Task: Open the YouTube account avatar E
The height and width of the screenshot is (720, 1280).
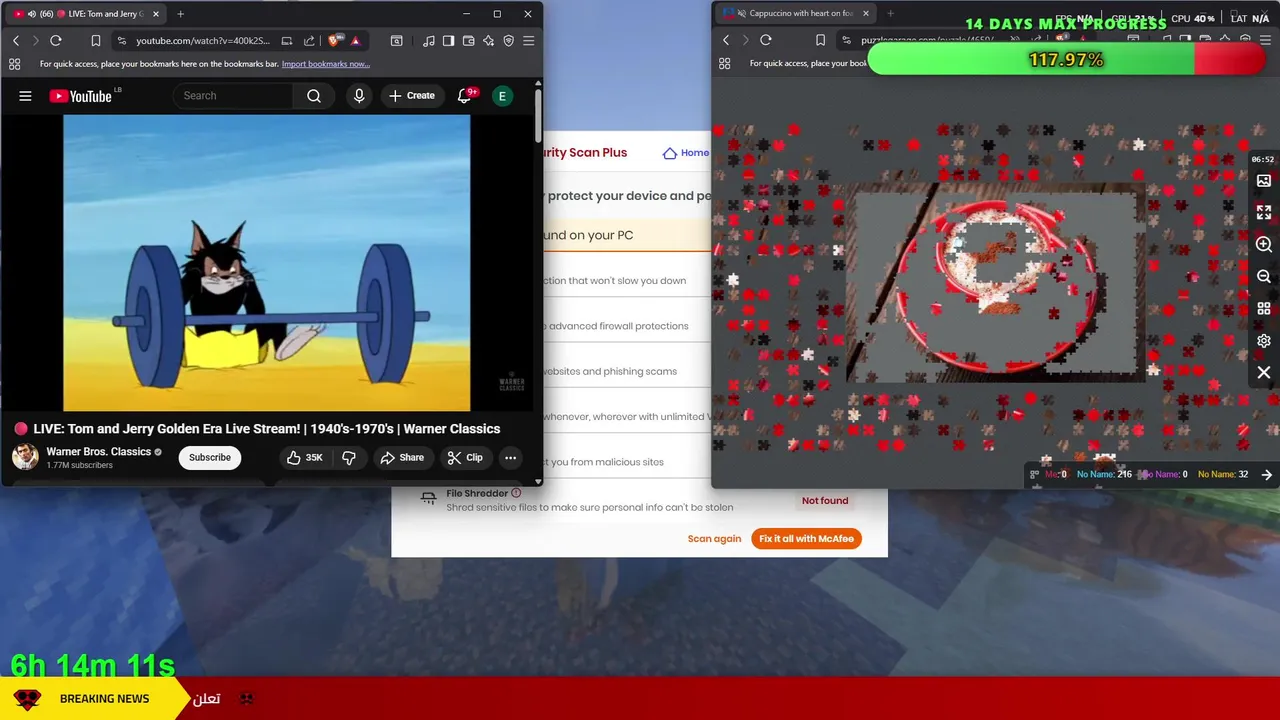Action: [502, 96]
